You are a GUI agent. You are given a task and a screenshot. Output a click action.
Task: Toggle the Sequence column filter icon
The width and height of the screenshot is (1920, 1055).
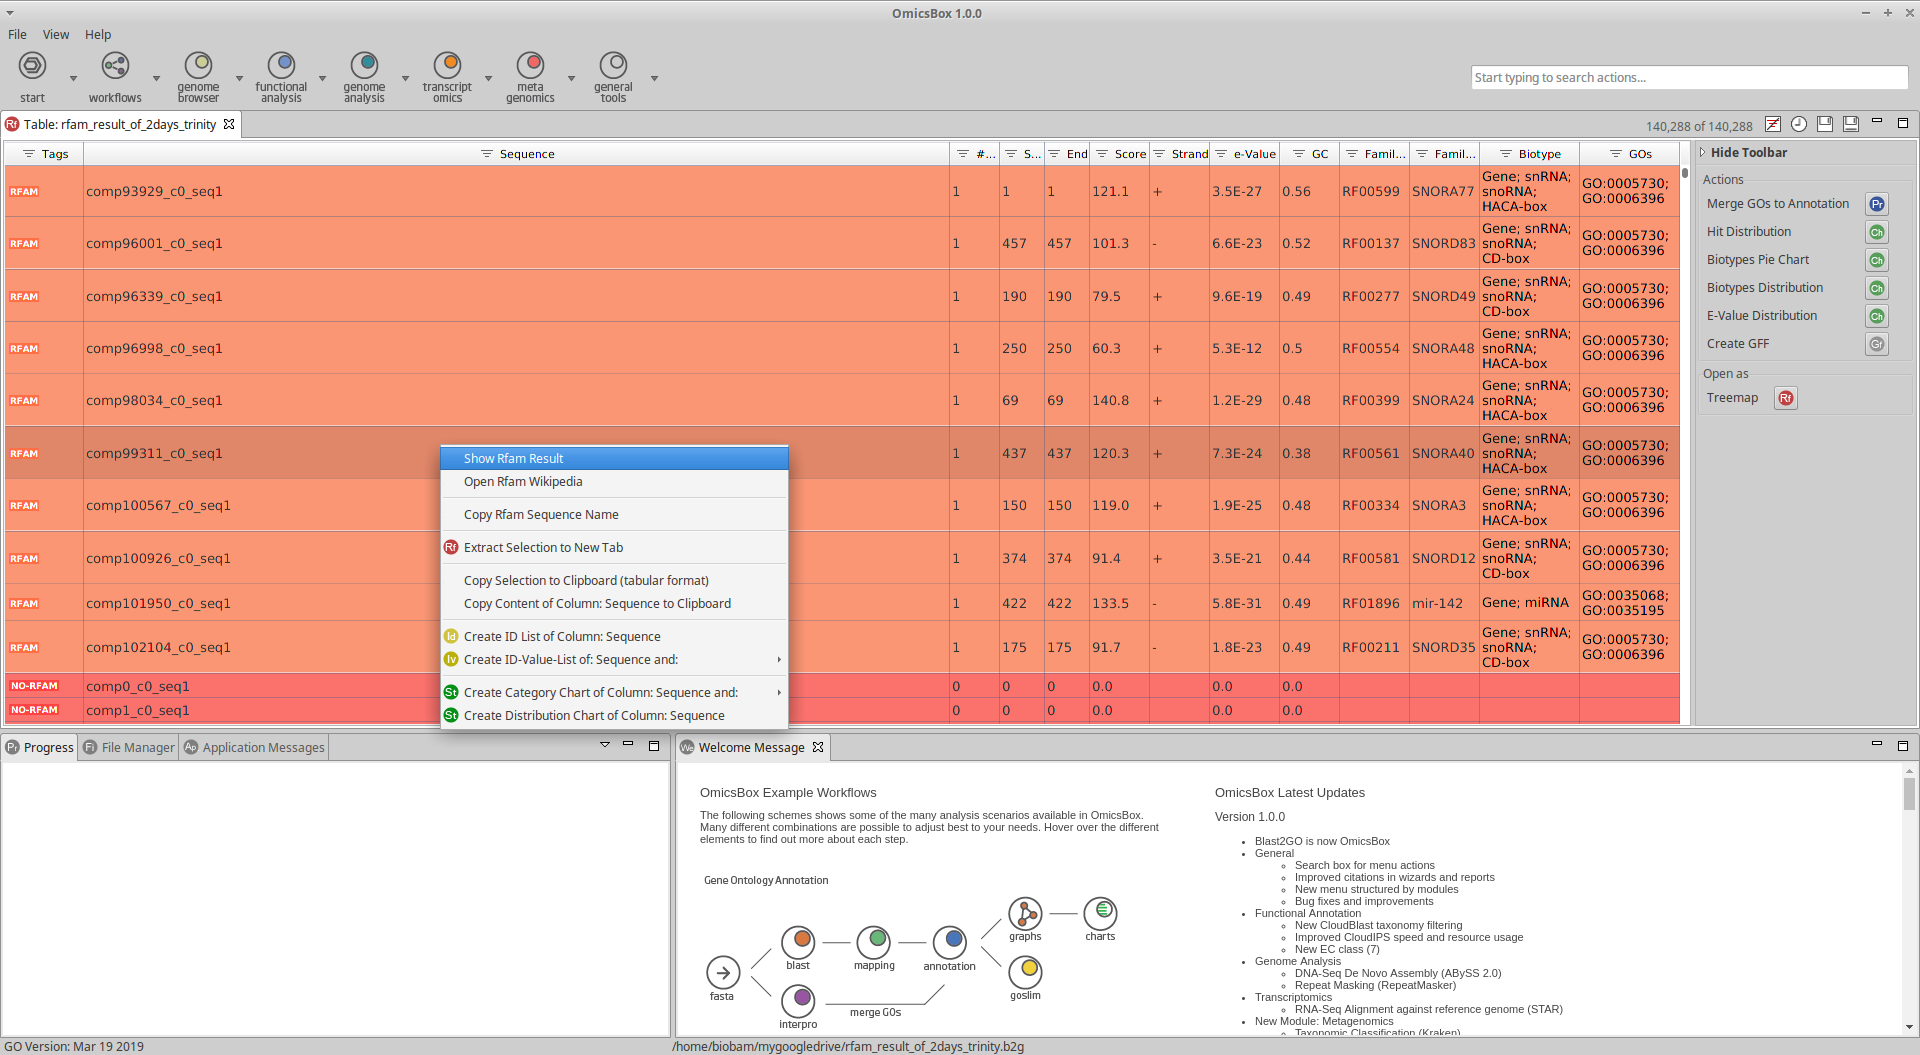pyautogui.click(x=487, y=154)
